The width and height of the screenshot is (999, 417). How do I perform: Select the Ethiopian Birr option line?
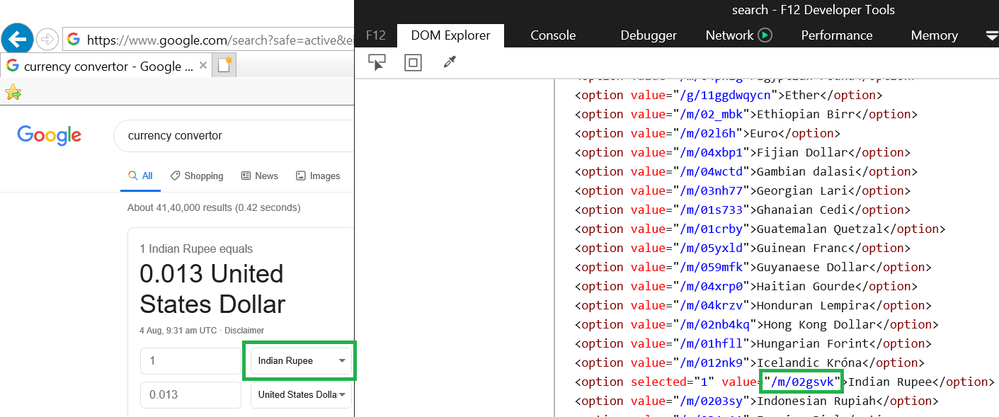pyautogui.click(x=745, y=115)
